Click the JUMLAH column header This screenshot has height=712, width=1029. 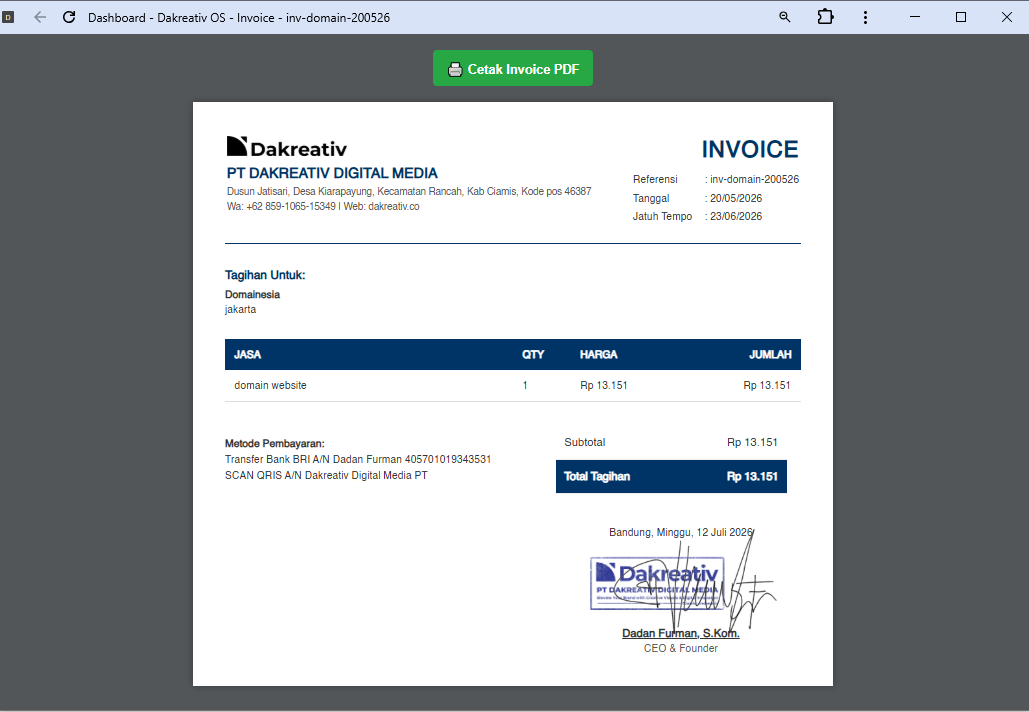pyautogui.click(x=770, y=354)
